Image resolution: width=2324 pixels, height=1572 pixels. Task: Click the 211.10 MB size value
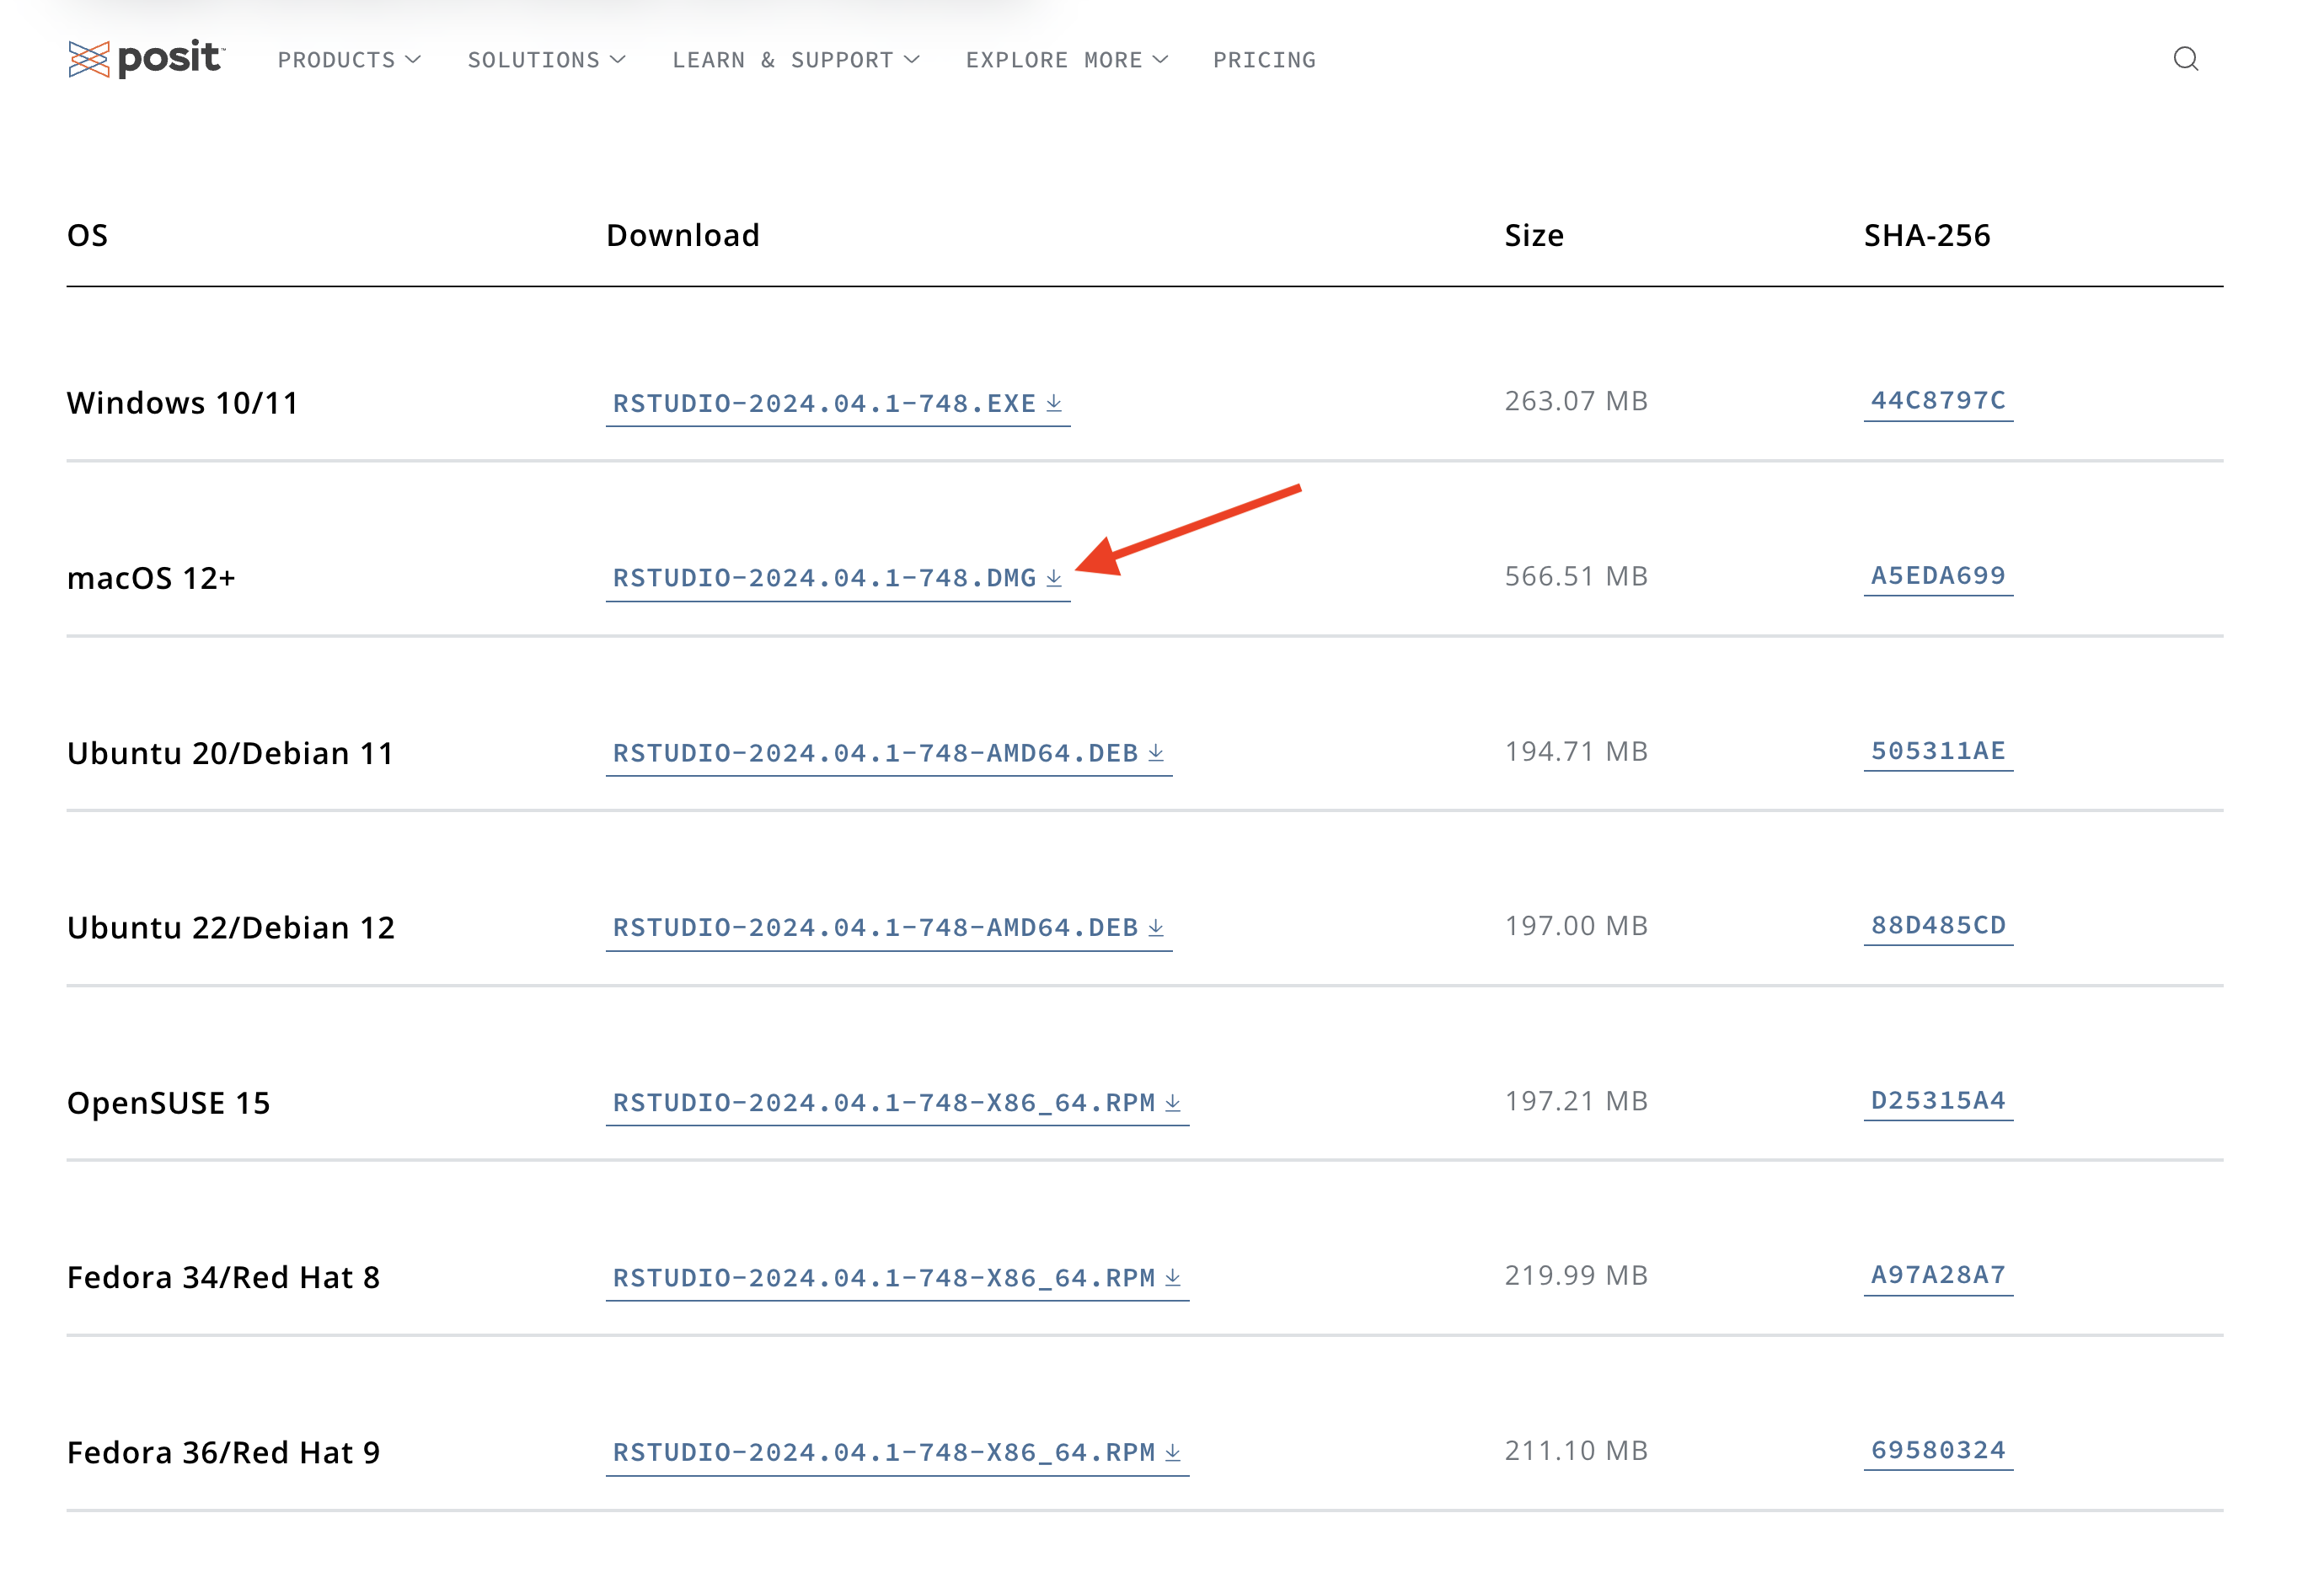1576,1450
